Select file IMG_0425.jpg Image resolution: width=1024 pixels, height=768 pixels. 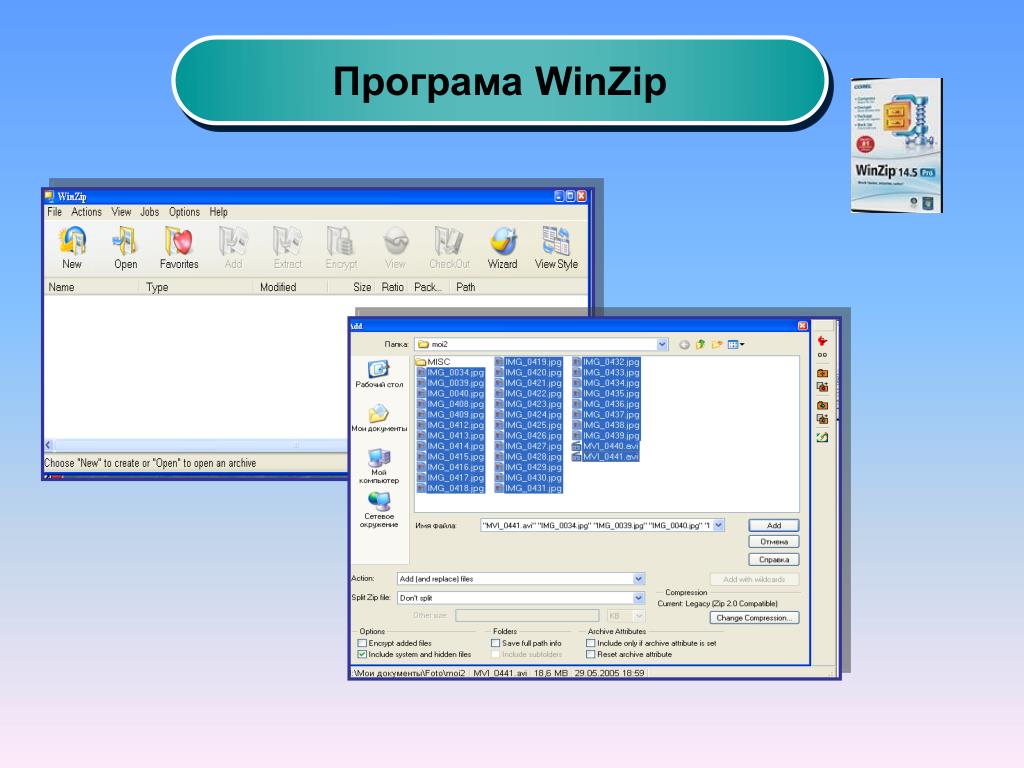(528, 425)
